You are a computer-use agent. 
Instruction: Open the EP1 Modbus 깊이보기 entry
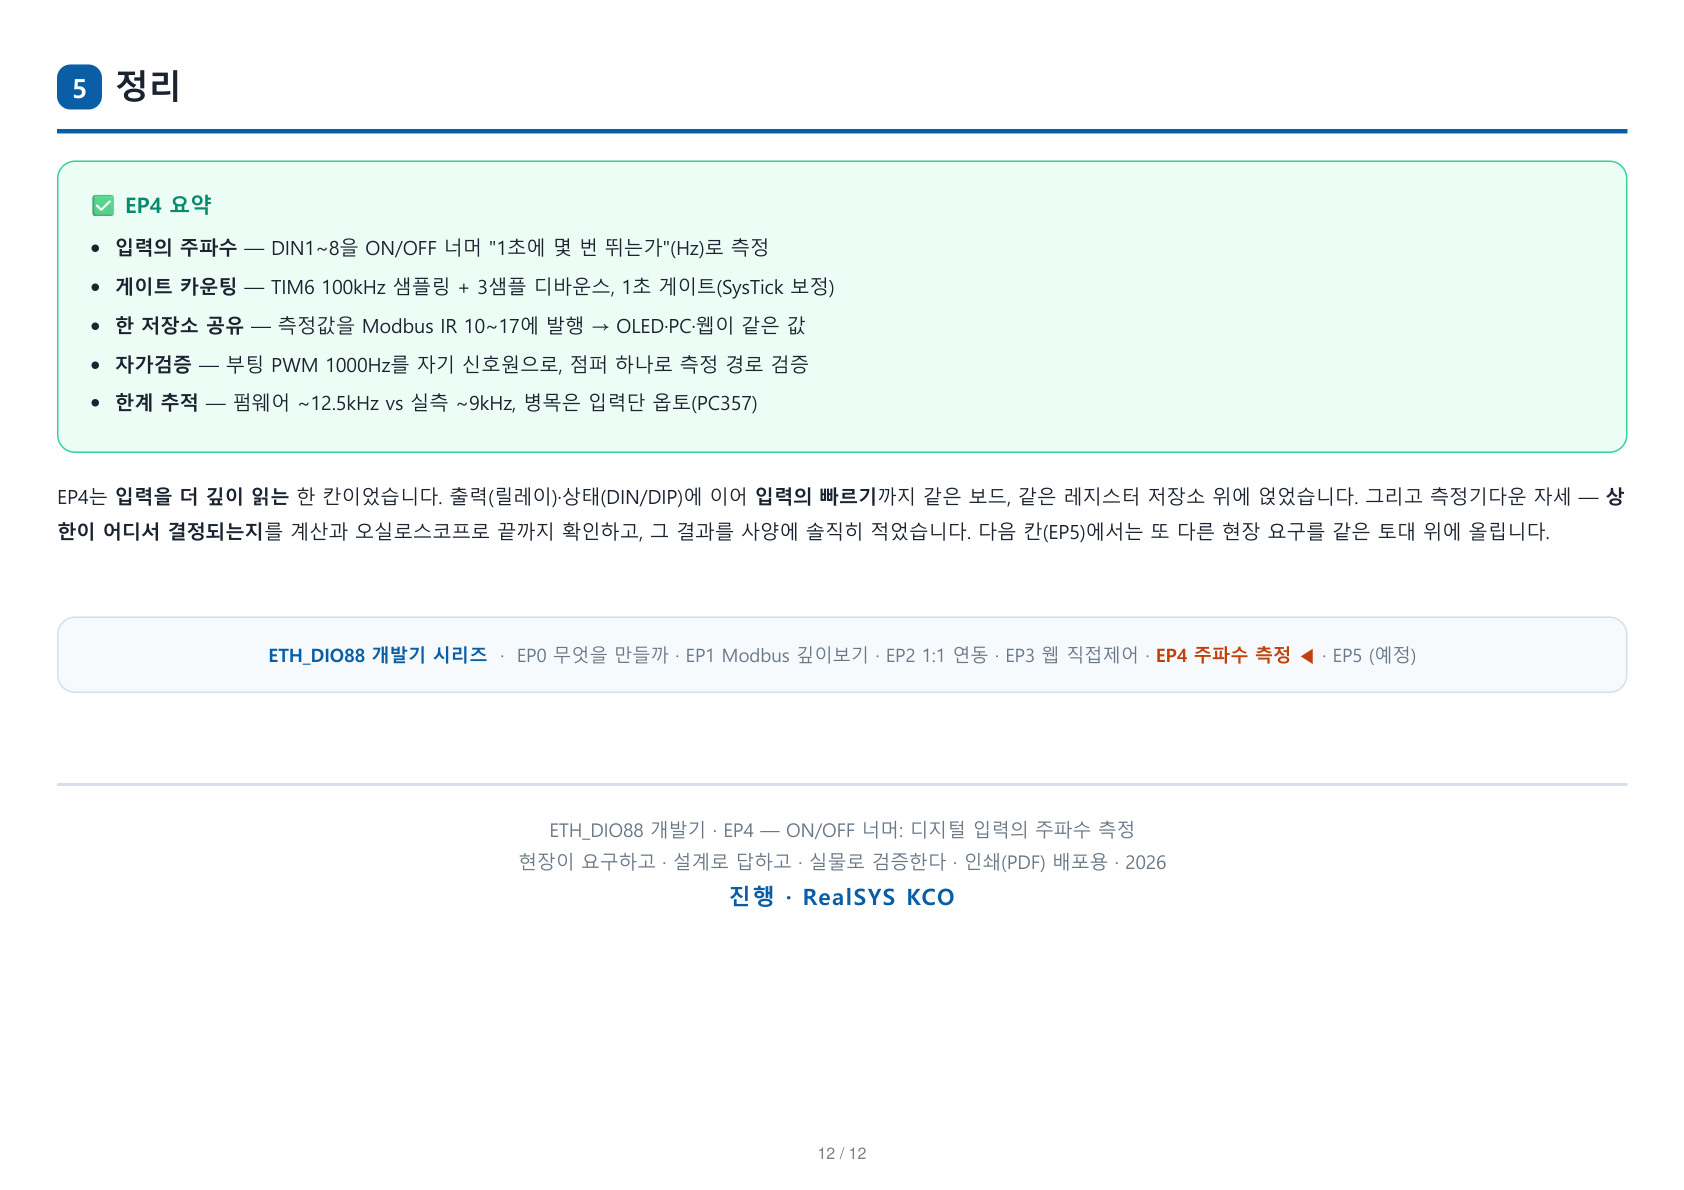click(x=777, y=655)
